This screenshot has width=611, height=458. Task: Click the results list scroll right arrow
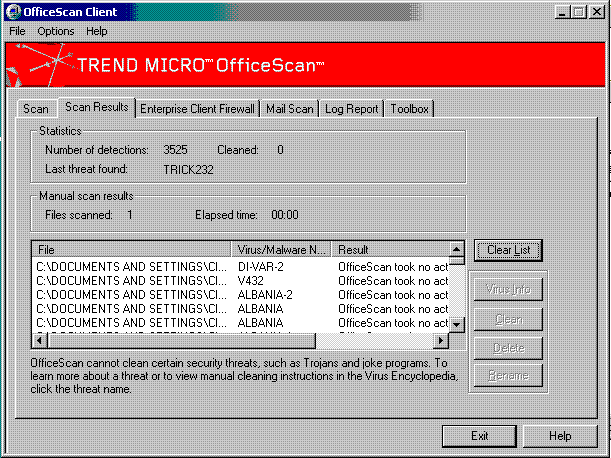pos(441,341)
